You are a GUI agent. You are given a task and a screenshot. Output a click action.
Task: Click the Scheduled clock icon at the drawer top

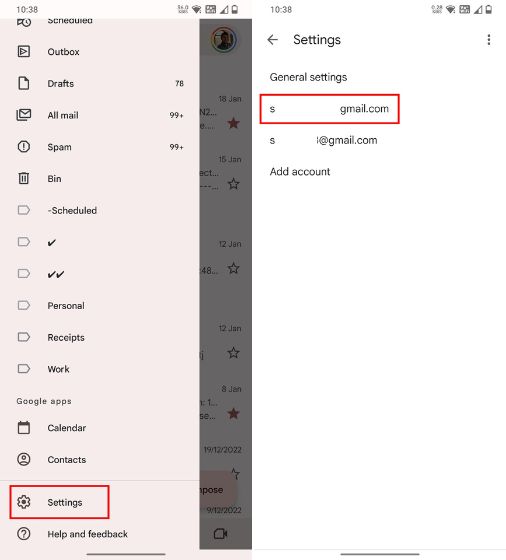pyautogui.click(x=24, y=22)
